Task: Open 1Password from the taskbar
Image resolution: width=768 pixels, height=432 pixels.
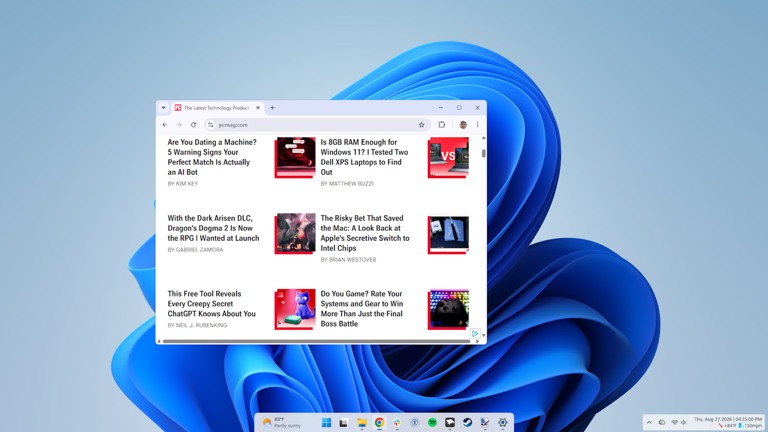Action: (414, 422)
